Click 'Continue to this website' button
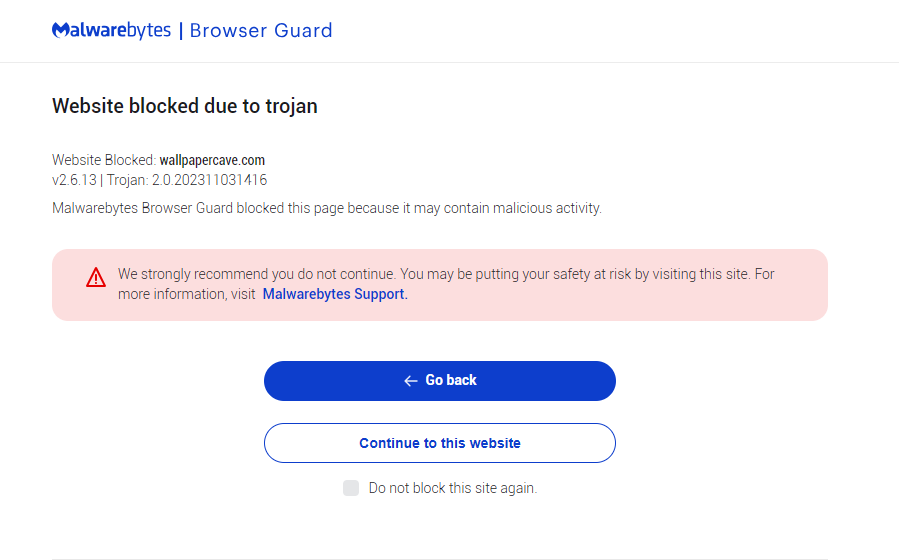Image resolution: width=899 pixels, height=560 pixels. [x=440, y=443]
